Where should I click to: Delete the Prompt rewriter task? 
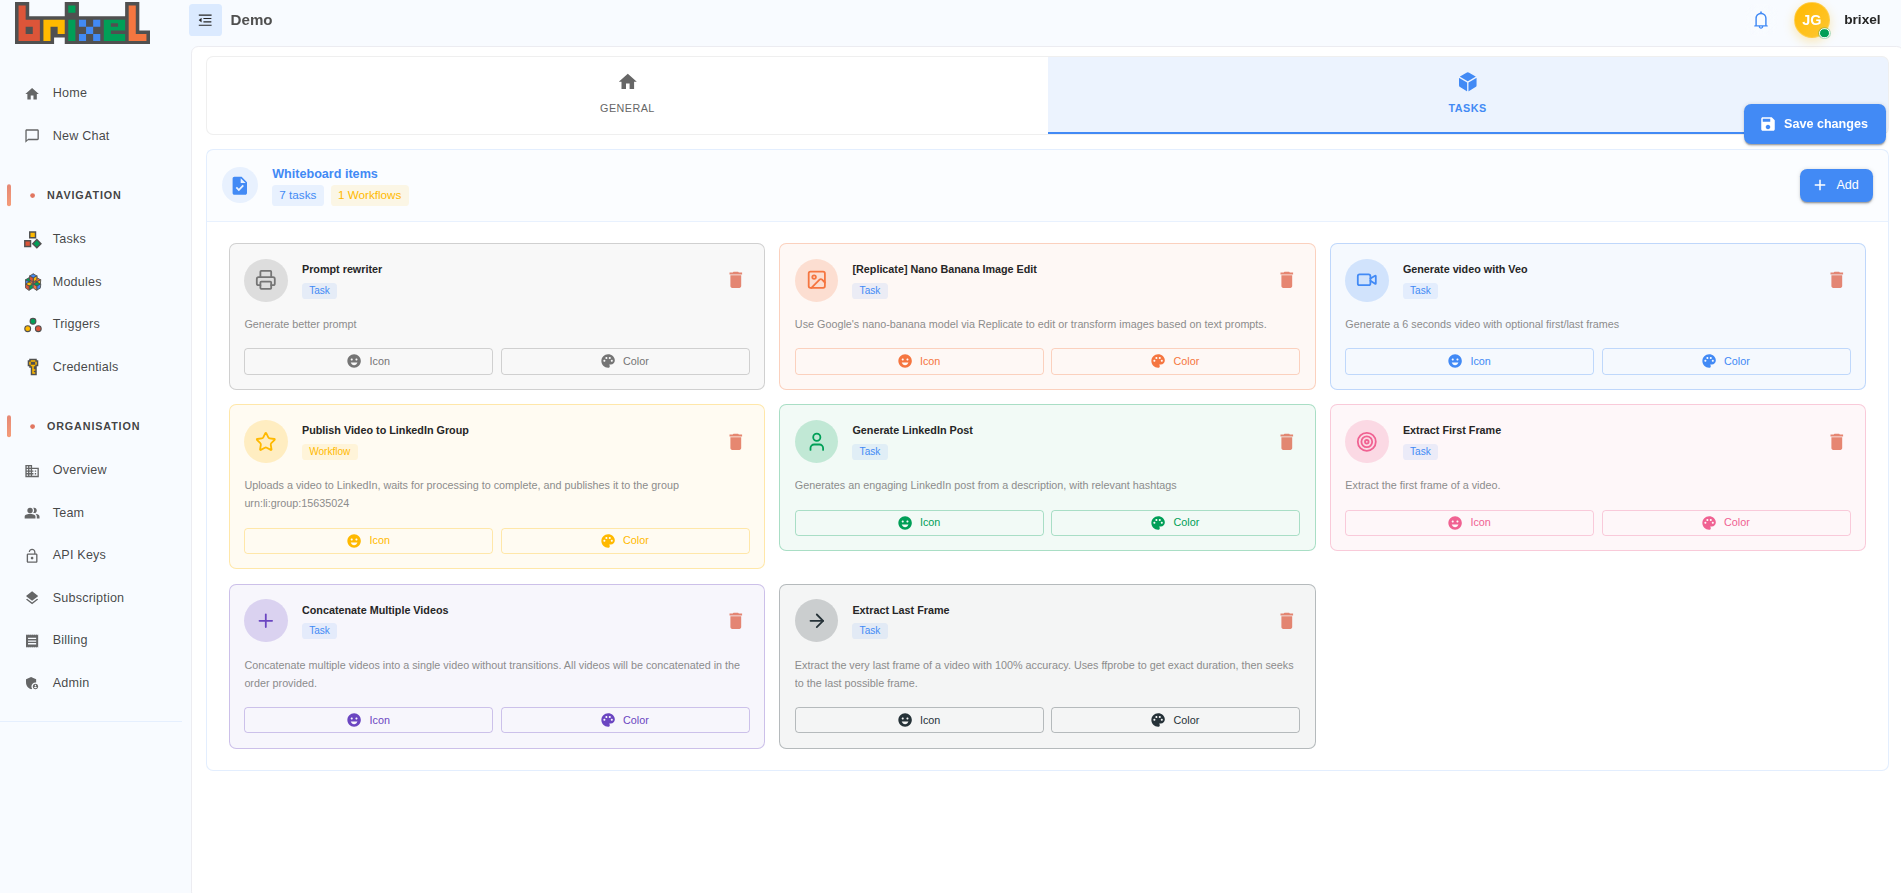(735, 280)
